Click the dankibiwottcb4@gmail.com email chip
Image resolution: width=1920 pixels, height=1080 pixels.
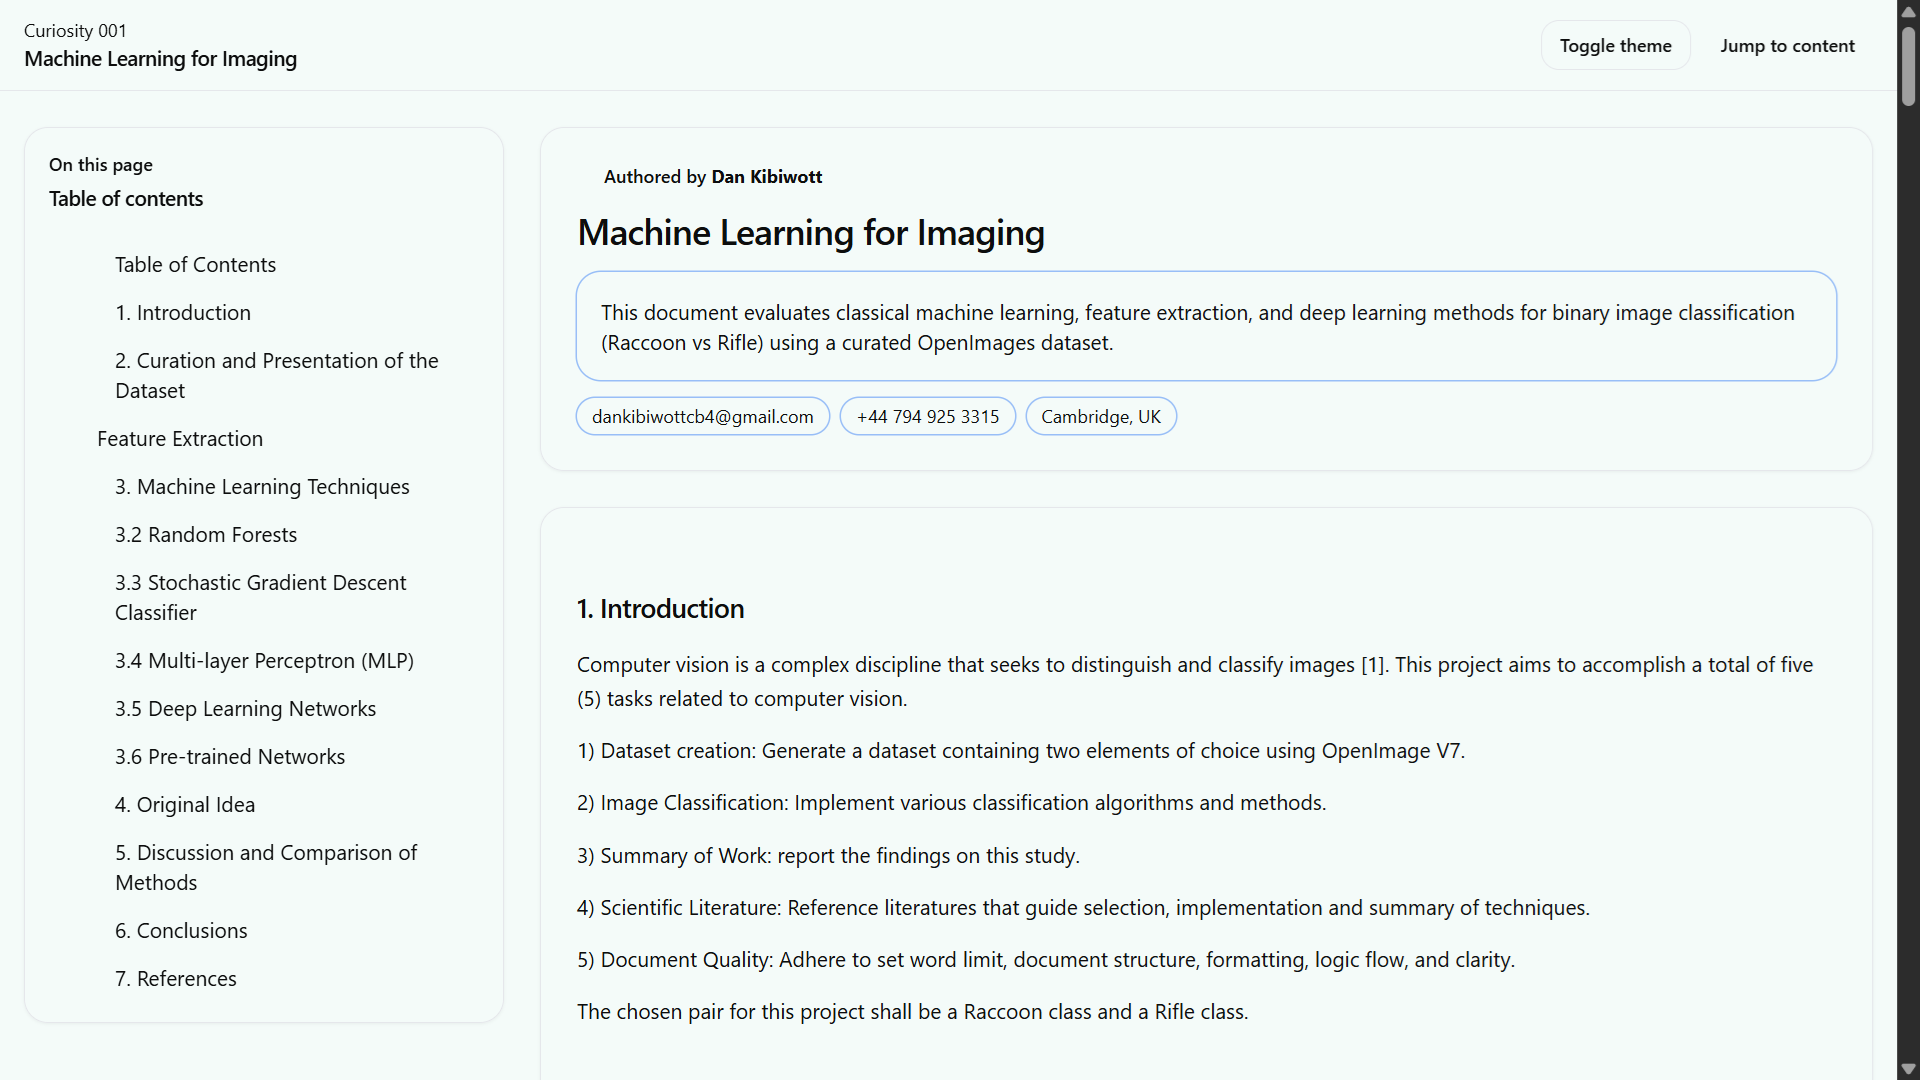pos(702,417)
